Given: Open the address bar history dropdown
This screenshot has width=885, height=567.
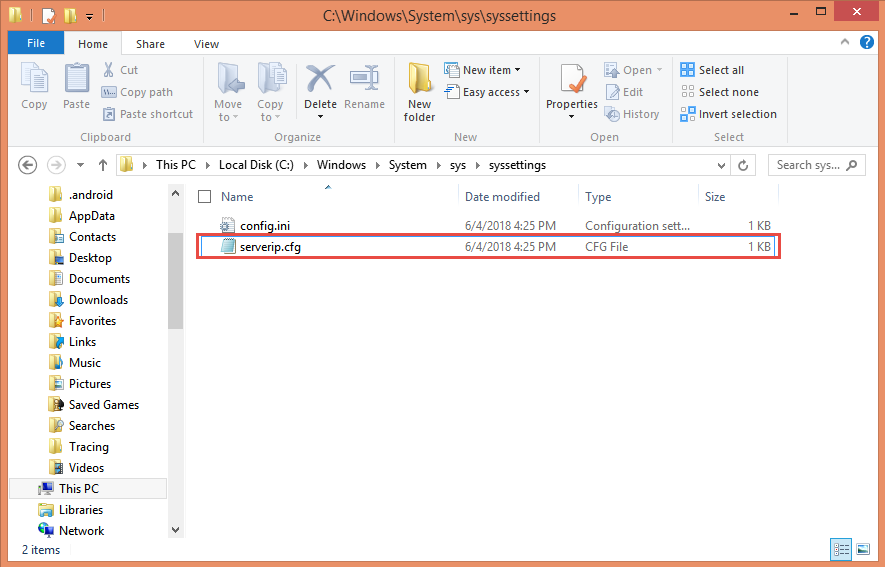Looking at the screenshot, I should [x=721, y=165].
